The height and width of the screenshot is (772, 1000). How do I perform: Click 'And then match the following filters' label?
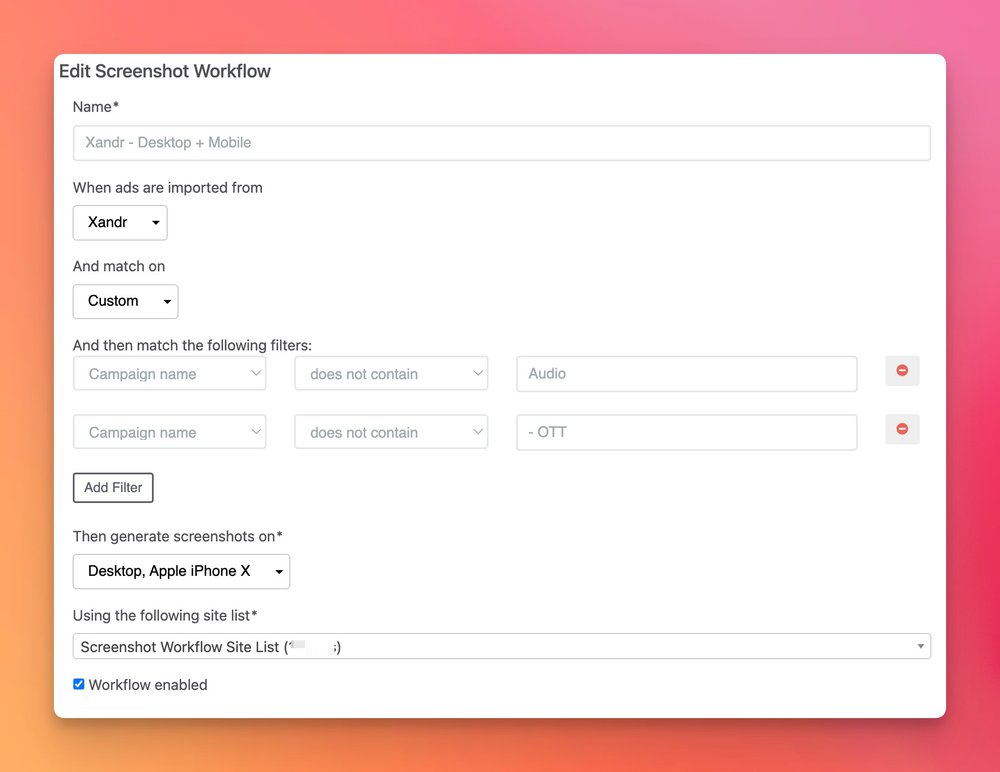pos(192,345)
